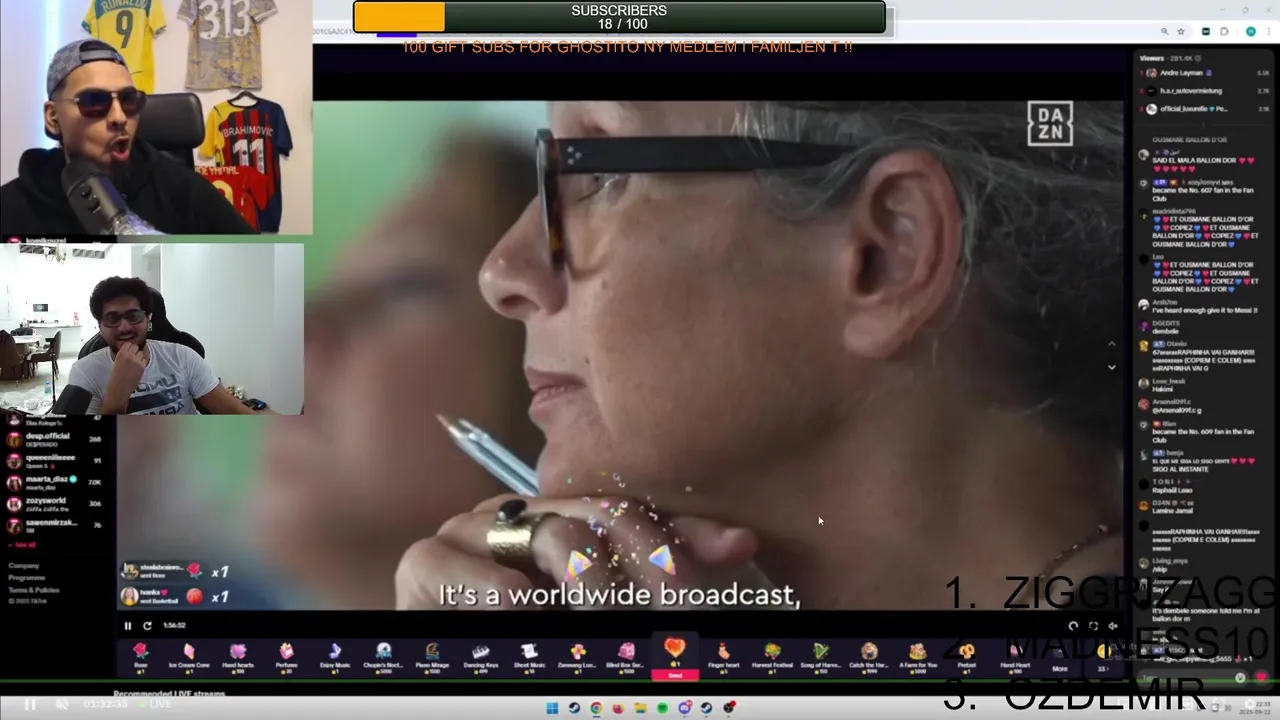Image resolution: width=1280 pixels, height=720 pixels.
Task: Select the Sheet Music gift
Action: click(x=529, y=656)
